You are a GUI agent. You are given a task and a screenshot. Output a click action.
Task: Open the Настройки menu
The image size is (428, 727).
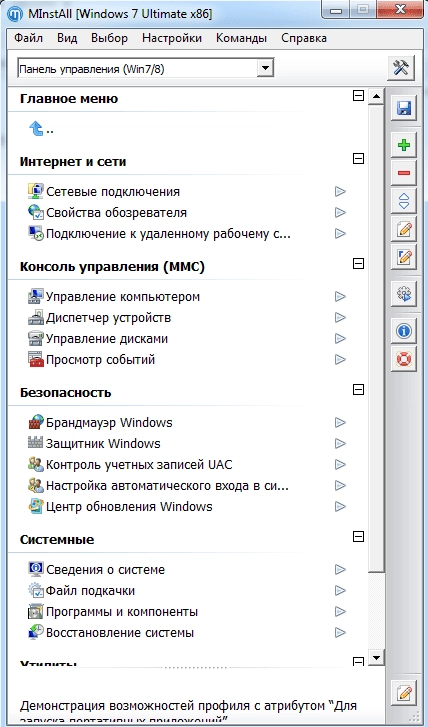[x=172, y=38]
